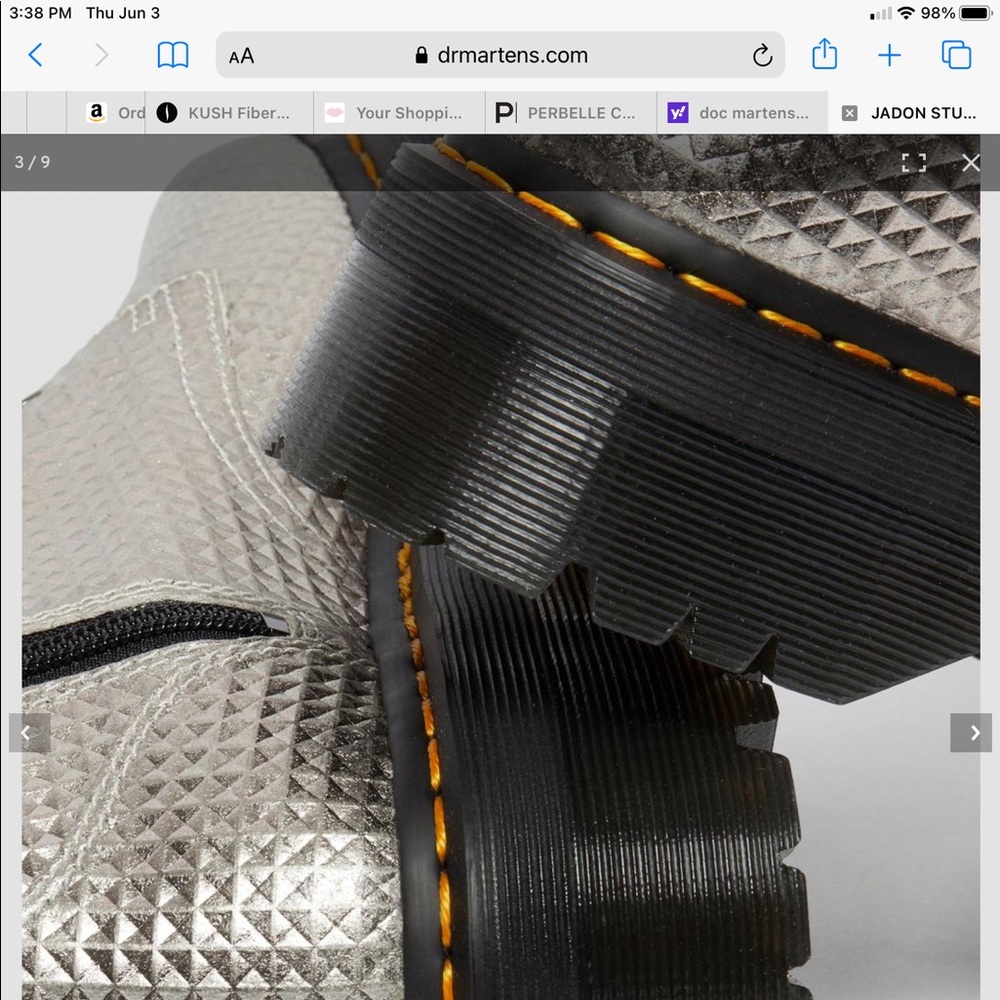
Task: Show the previous product image
Action: pyautogui.click(x=27, y=733)
